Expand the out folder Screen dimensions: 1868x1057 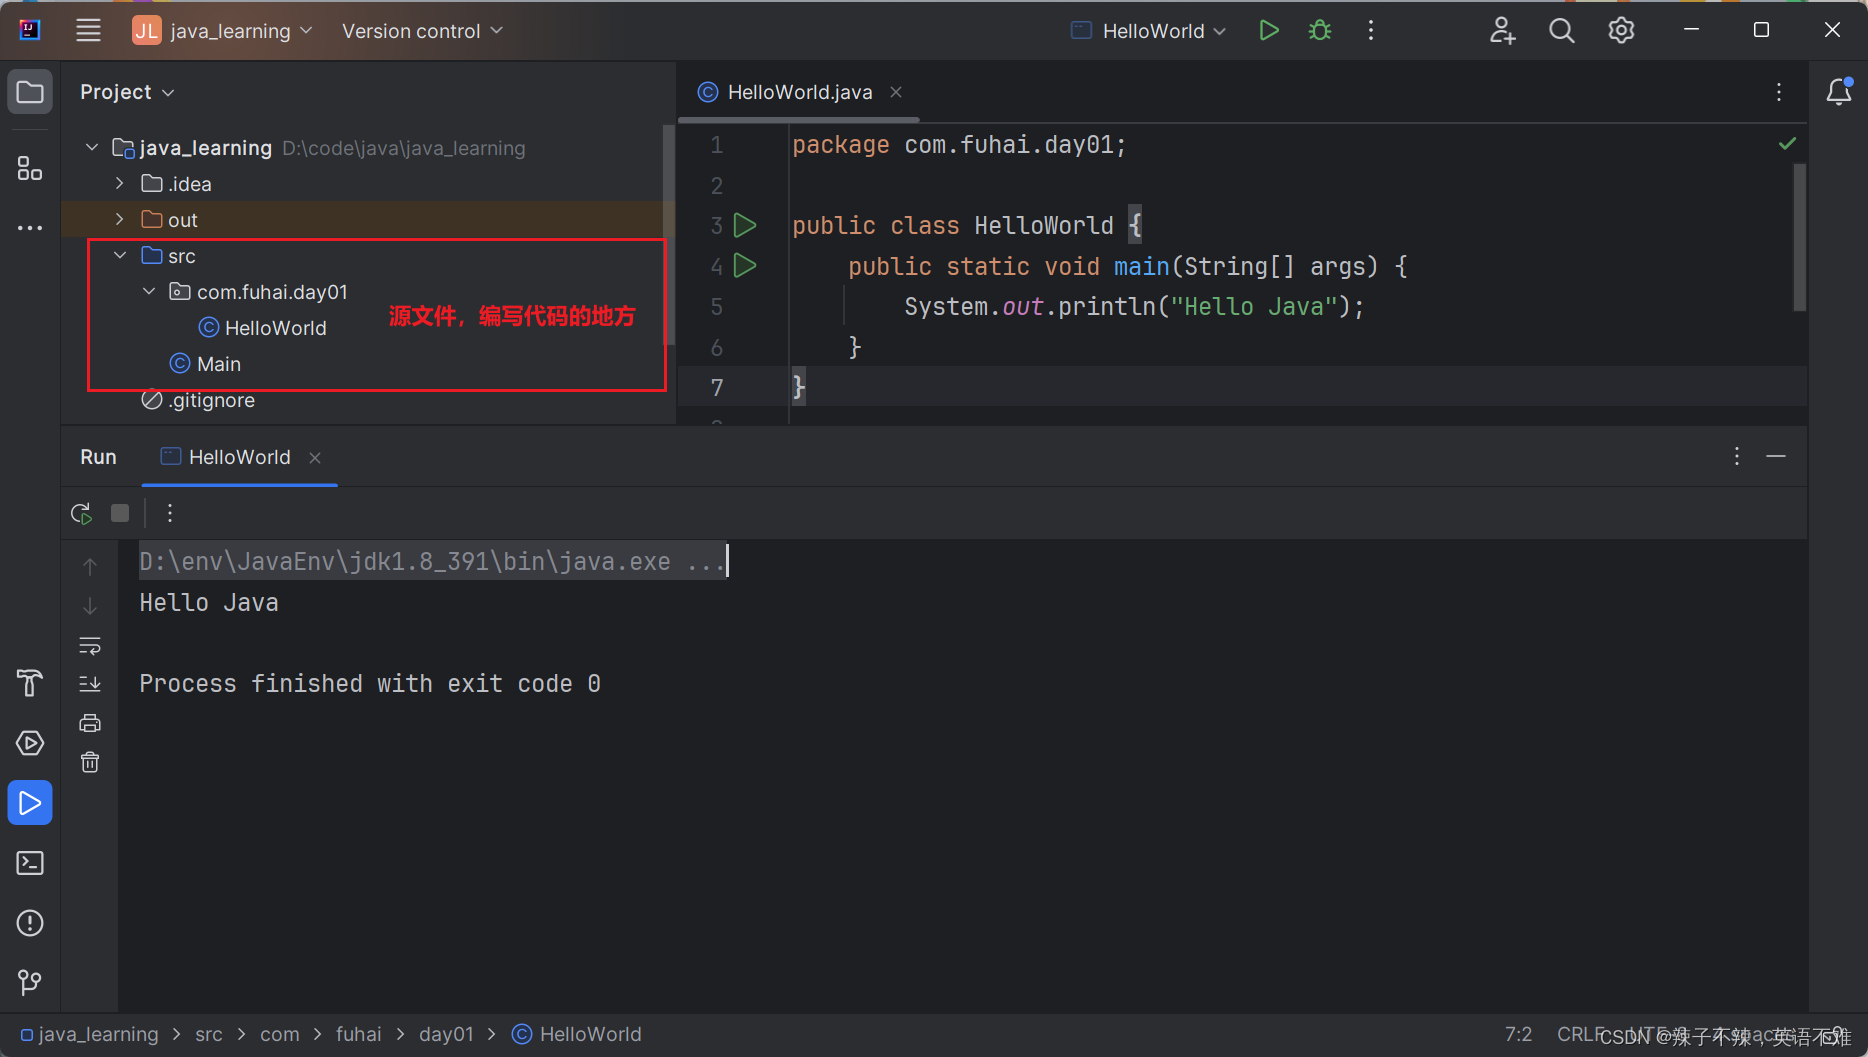tap(120, 219)
